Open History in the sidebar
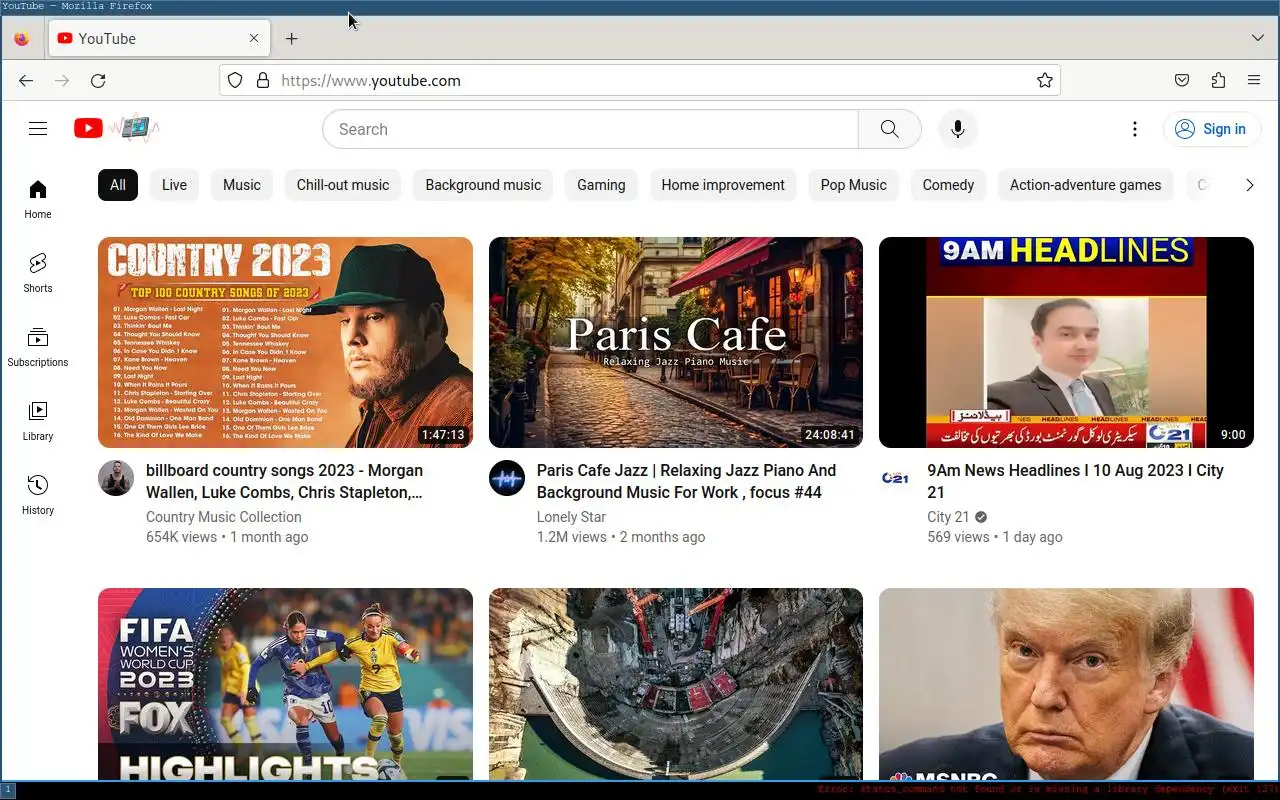This screenshot has height=800, width=1280. 38,495
